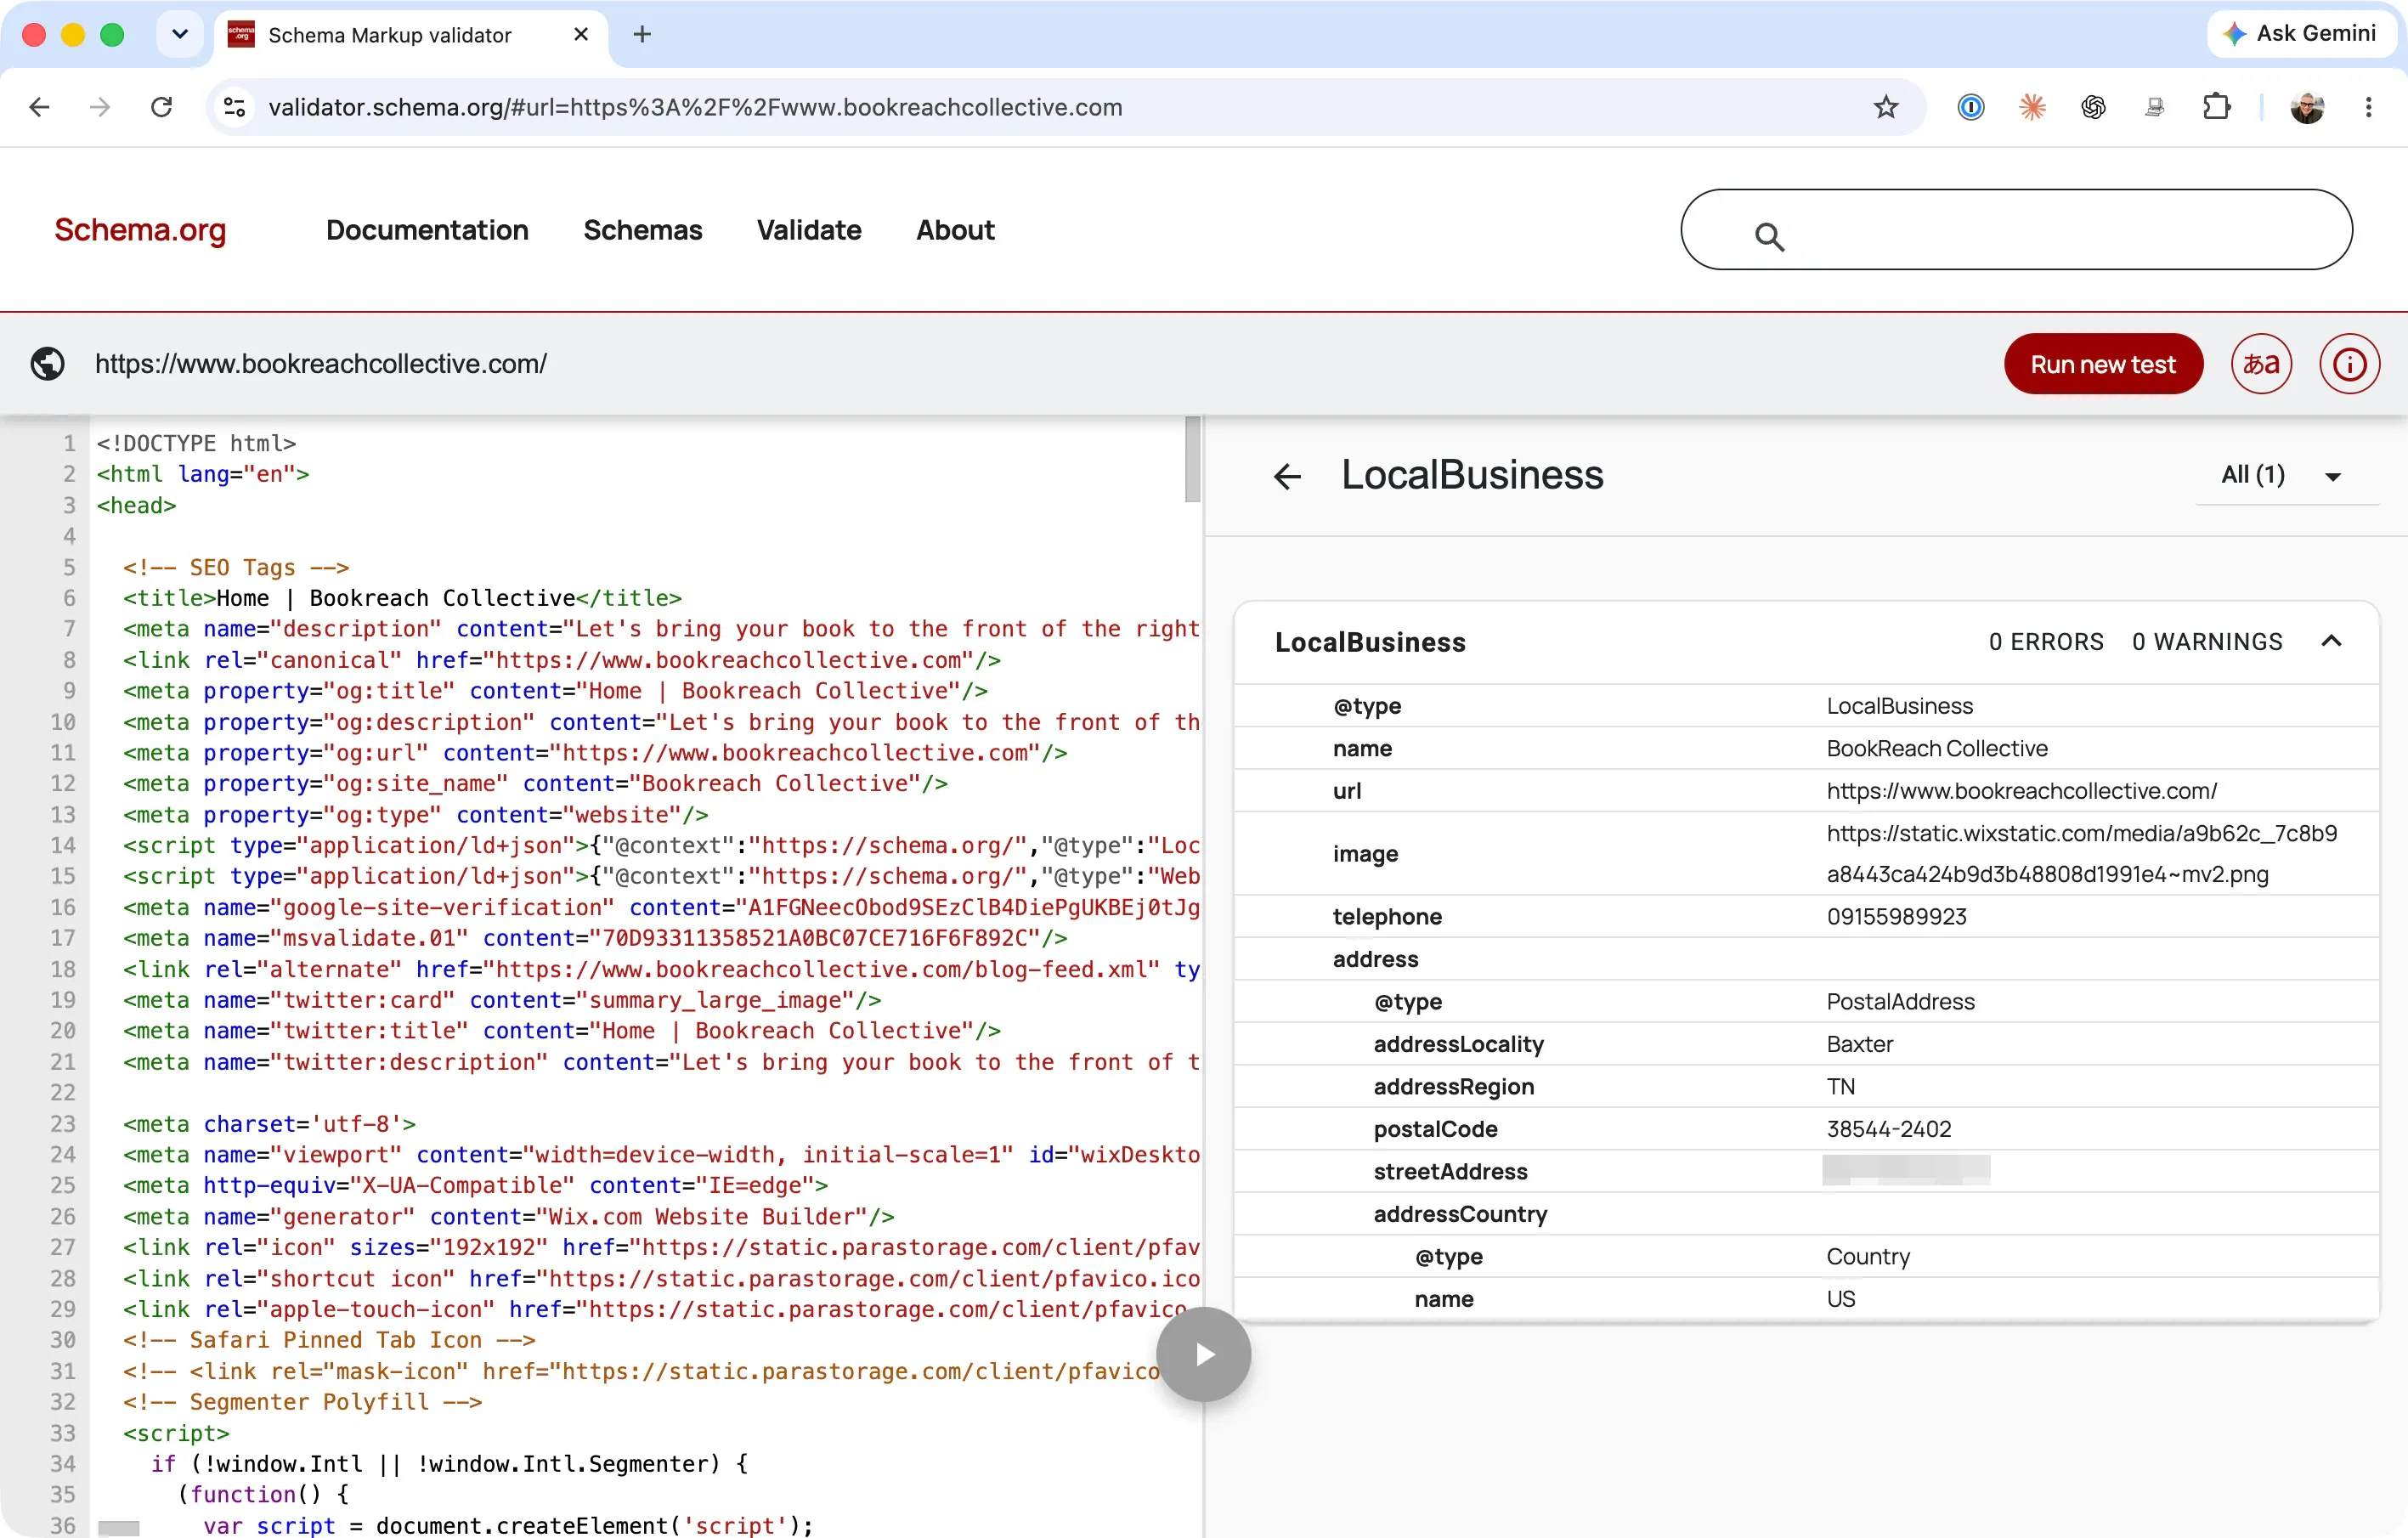The width and height of the screenshot is (2408, 1538).
Task: Click the Ask Gemini button
Action: tap(2300, 34)
